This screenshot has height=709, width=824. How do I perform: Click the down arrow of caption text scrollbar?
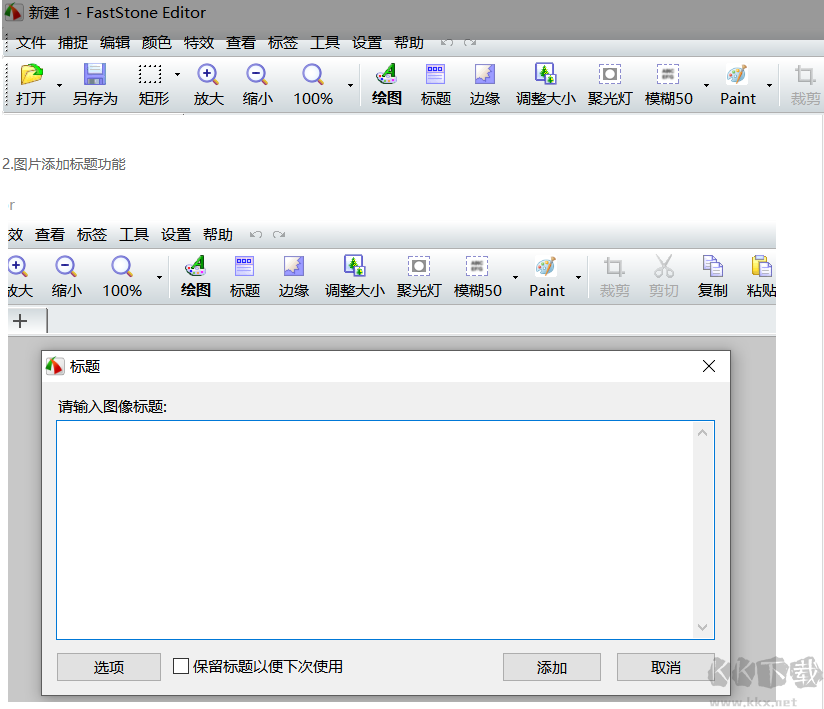pyautogui.click(x=702, y=628)
